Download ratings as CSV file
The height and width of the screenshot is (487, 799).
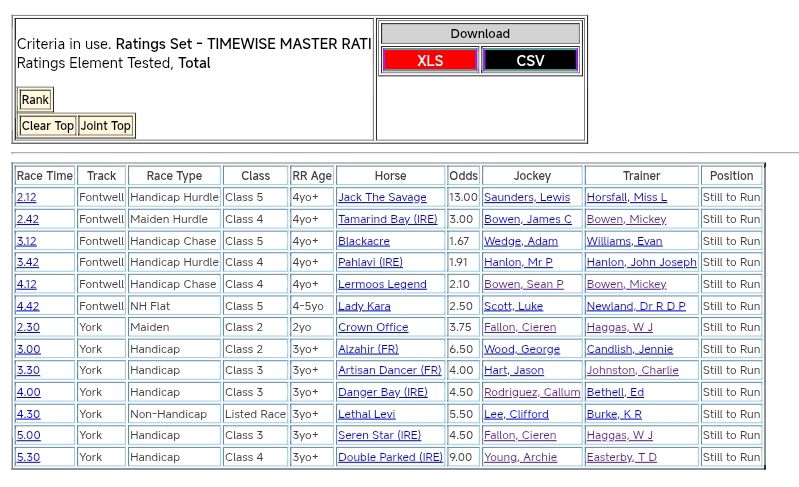click(x=530, y=61)
